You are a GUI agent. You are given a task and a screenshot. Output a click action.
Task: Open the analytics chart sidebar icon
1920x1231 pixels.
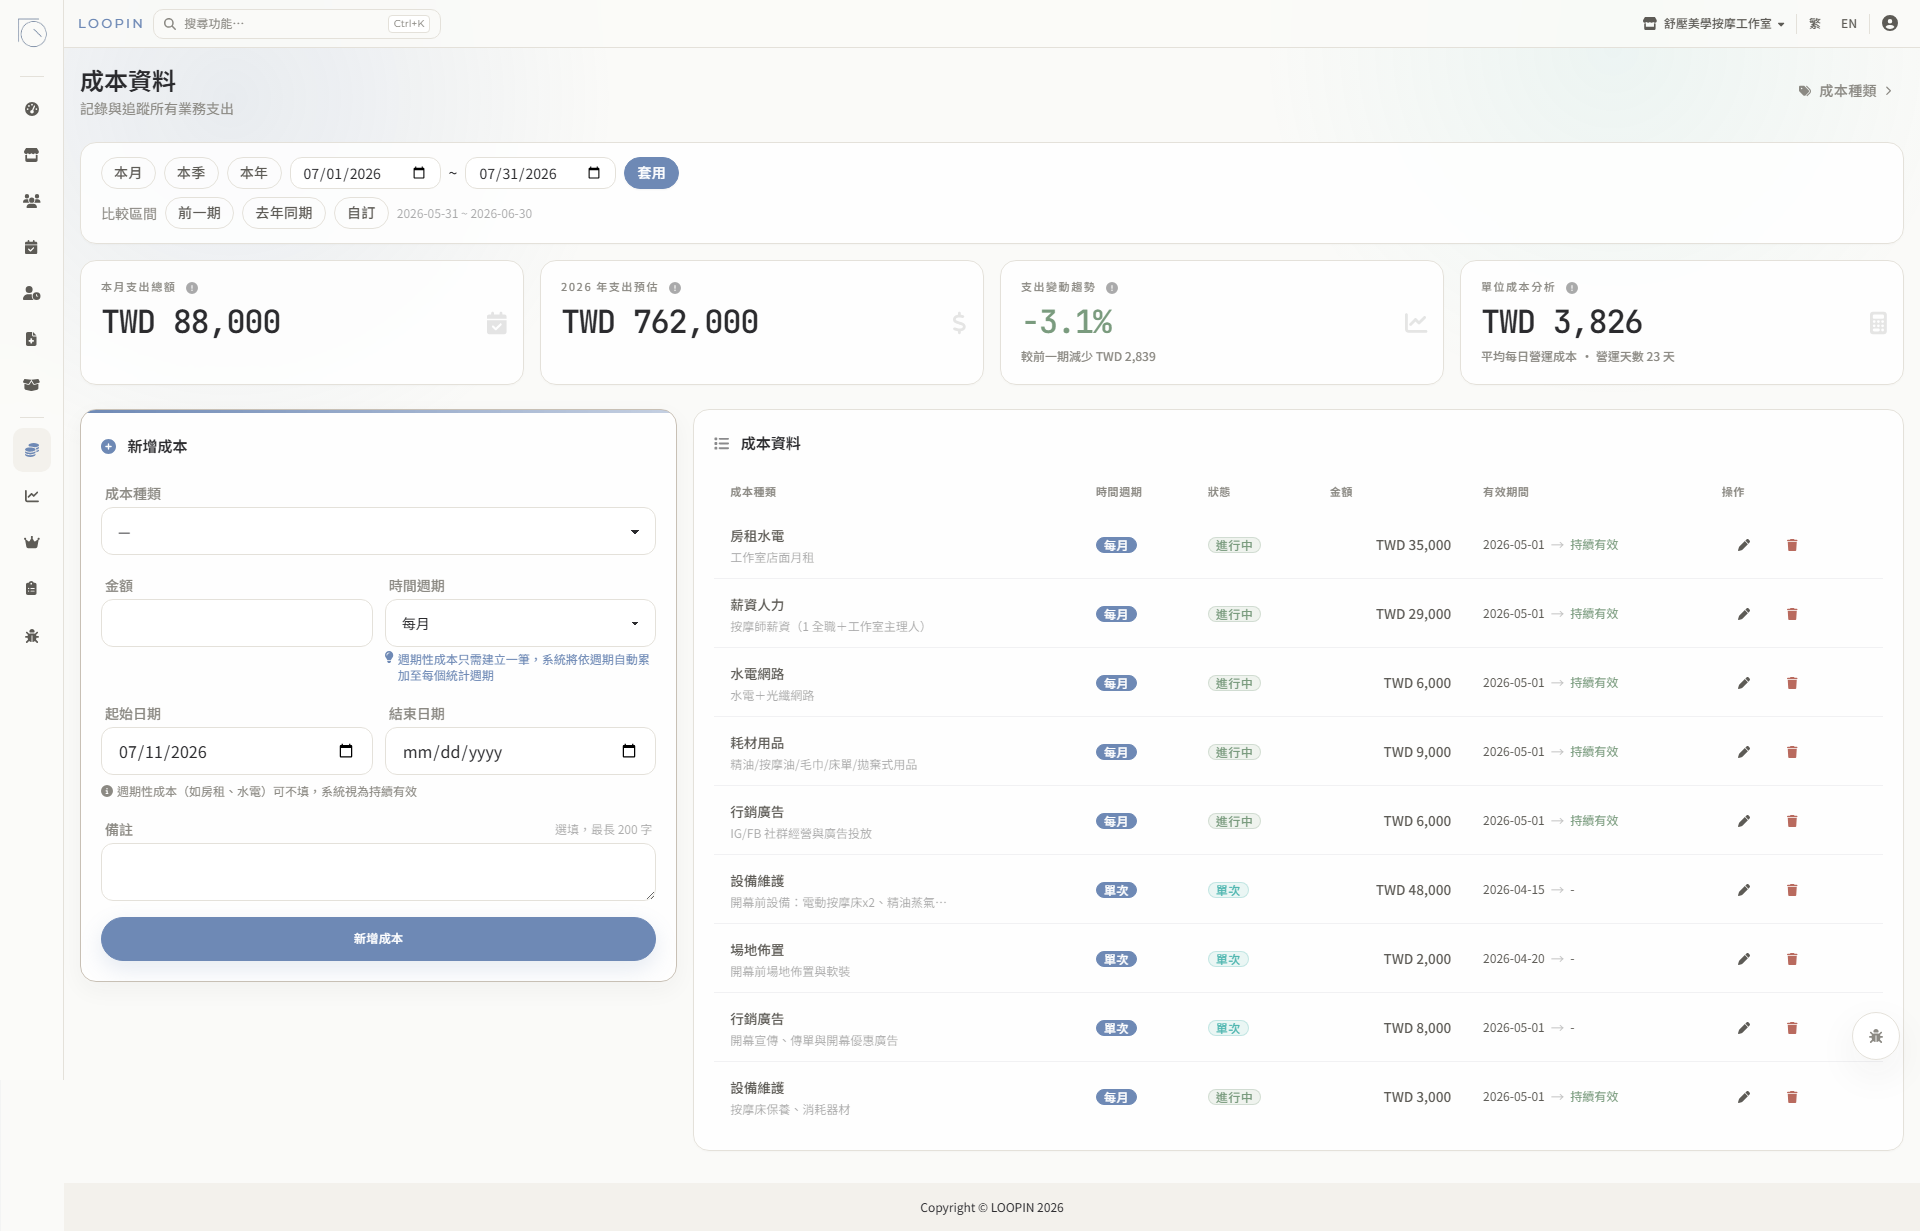coord(32,496)
